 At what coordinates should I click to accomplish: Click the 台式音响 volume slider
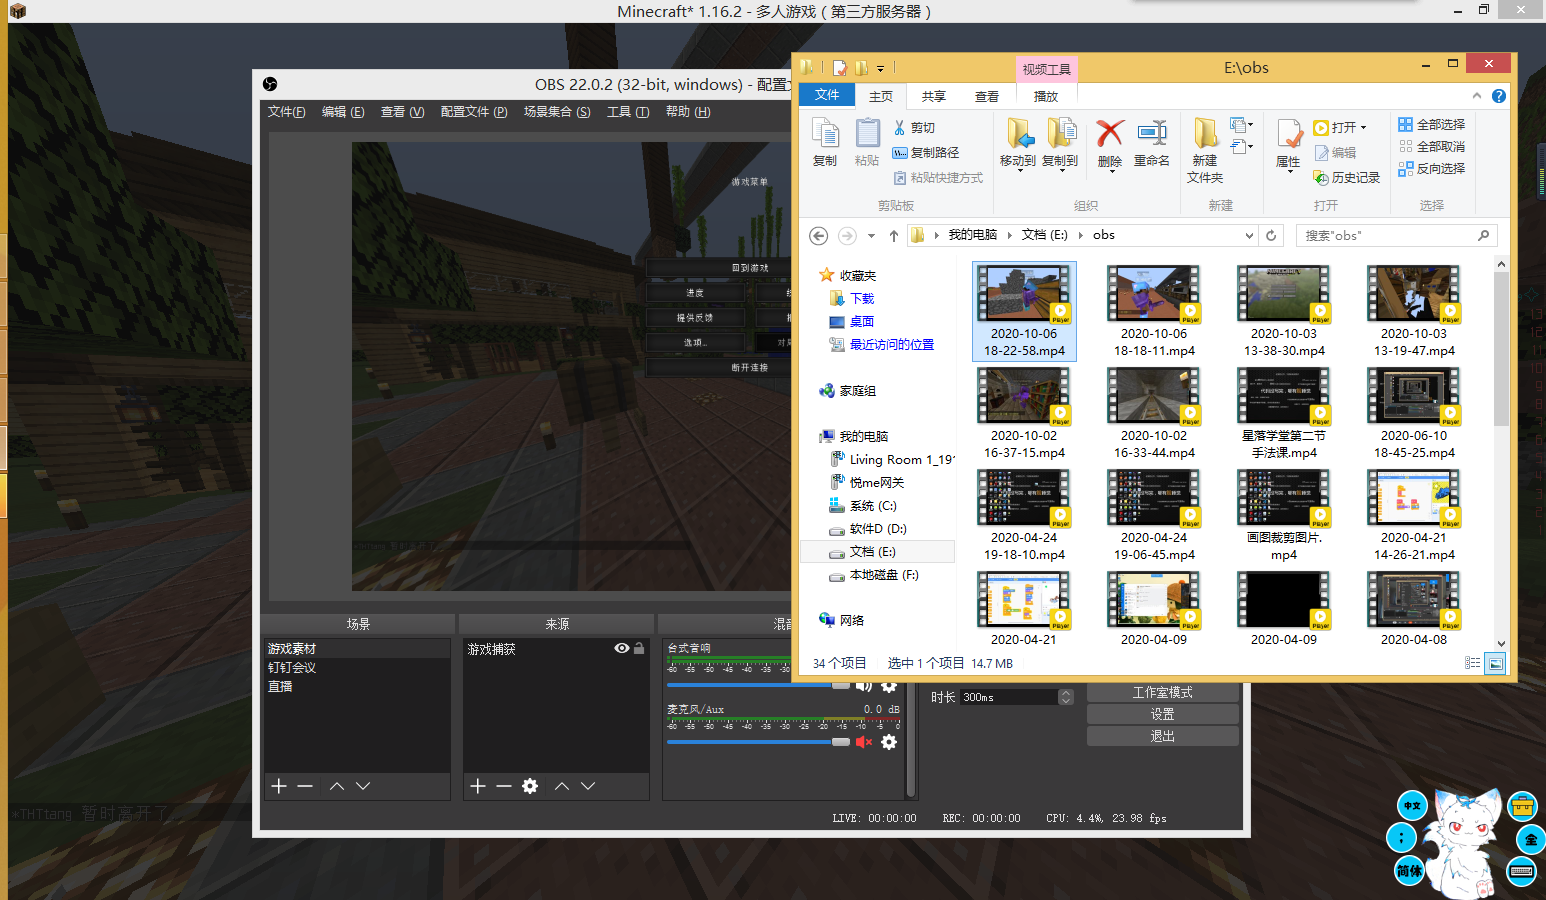click(758, 686)
